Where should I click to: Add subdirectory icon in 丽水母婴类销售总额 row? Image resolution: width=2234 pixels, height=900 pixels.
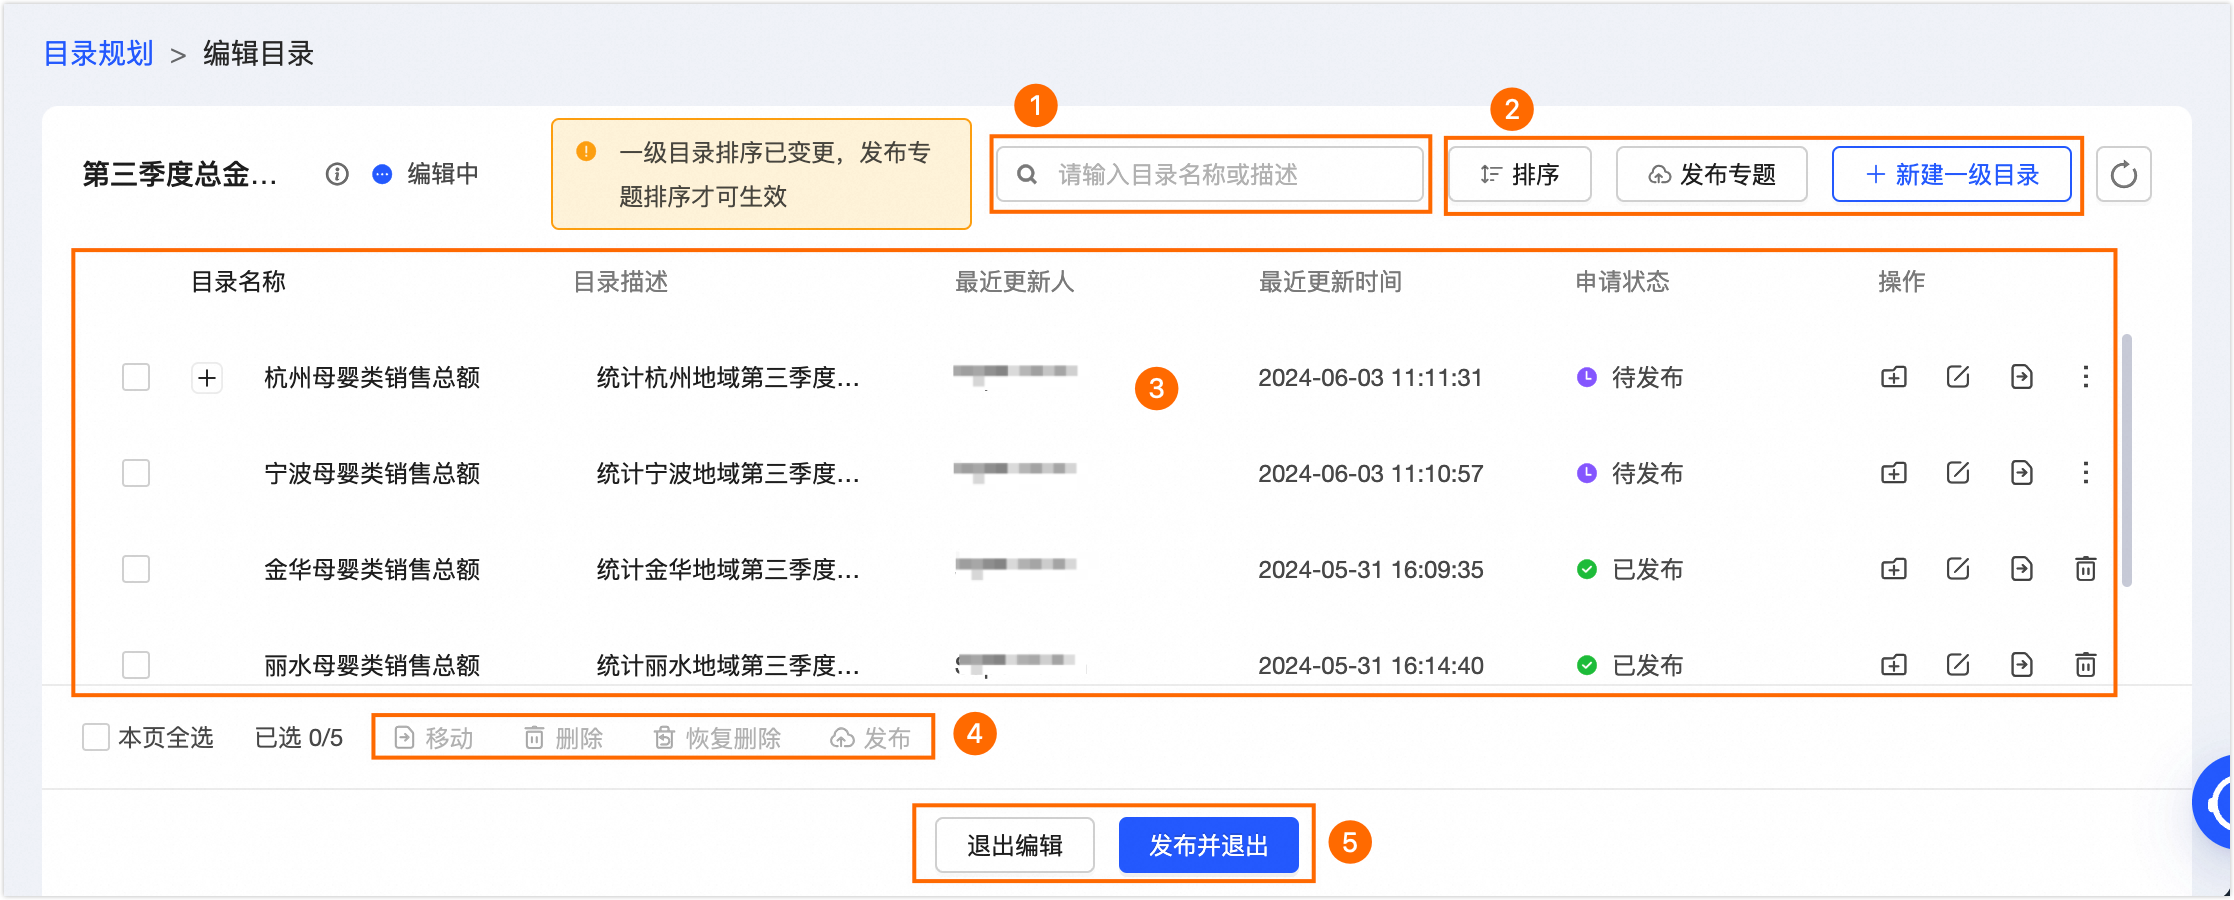point(1894,665)
